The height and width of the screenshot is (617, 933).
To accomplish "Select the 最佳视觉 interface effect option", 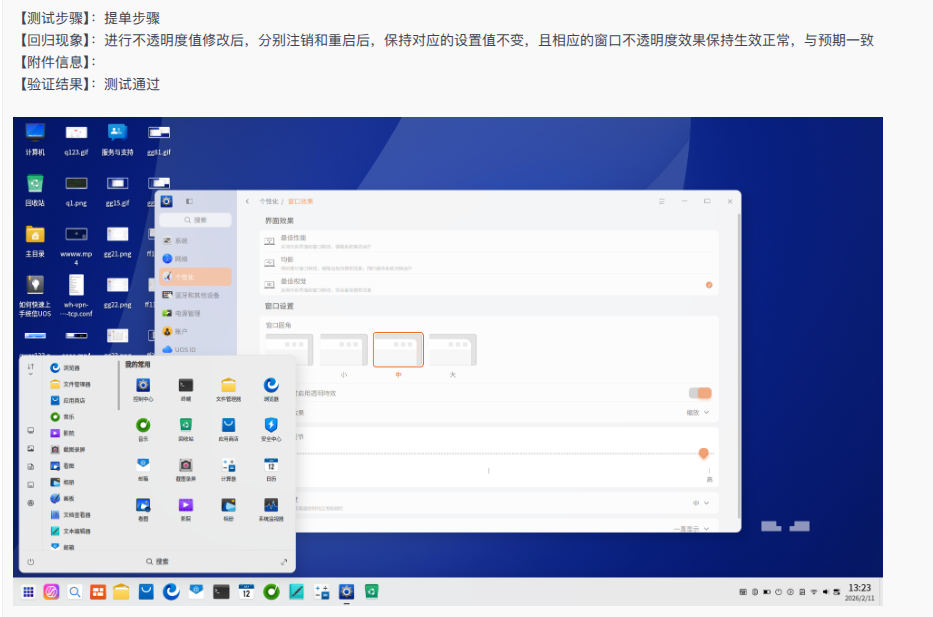I will 489,284.
